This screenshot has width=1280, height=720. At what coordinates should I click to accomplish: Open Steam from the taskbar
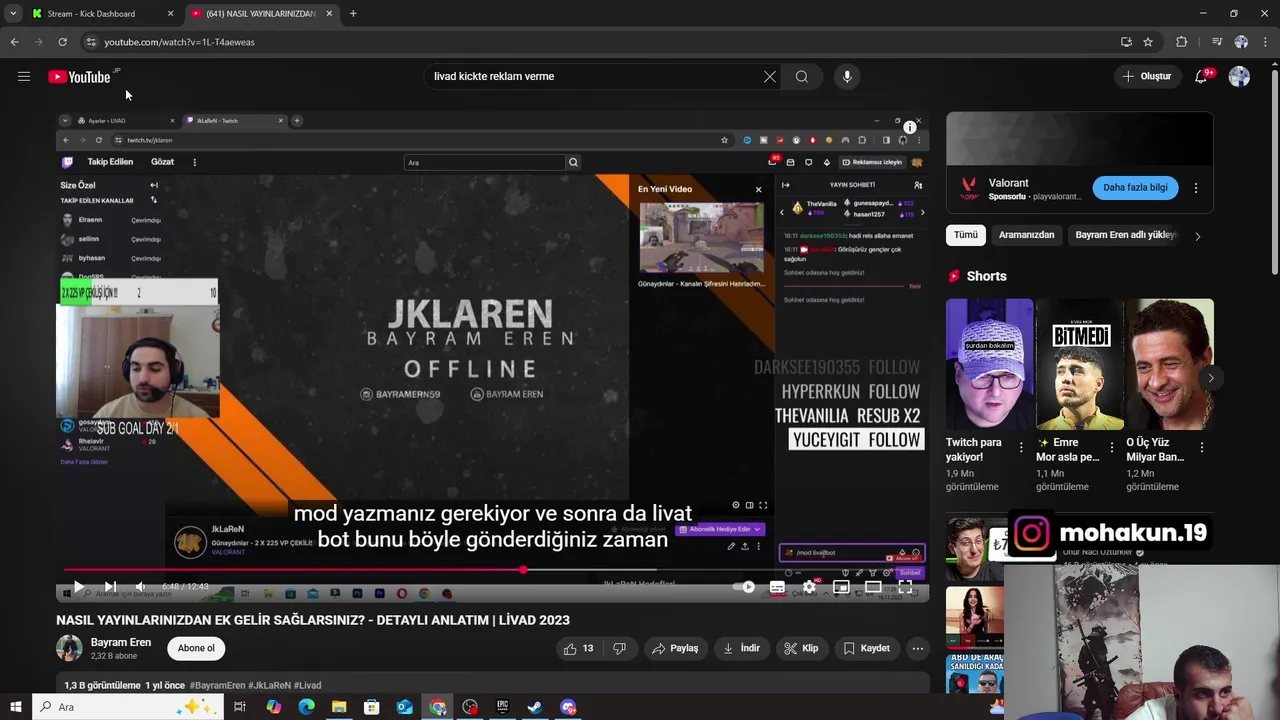pyautogui.click(x=535, y=707)
